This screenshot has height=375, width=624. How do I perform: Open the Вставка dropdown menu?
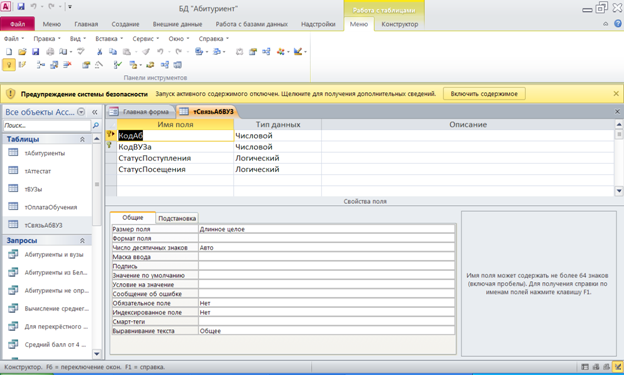tap(109, 39)
